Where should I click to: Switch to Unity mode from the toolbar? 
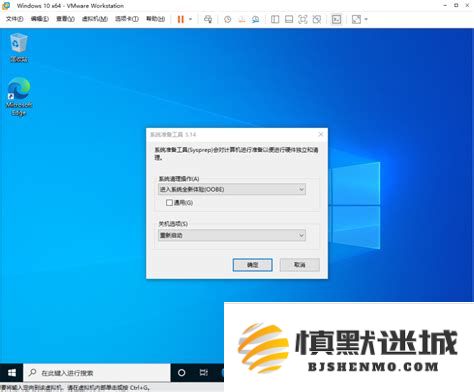tap(317, 19)
